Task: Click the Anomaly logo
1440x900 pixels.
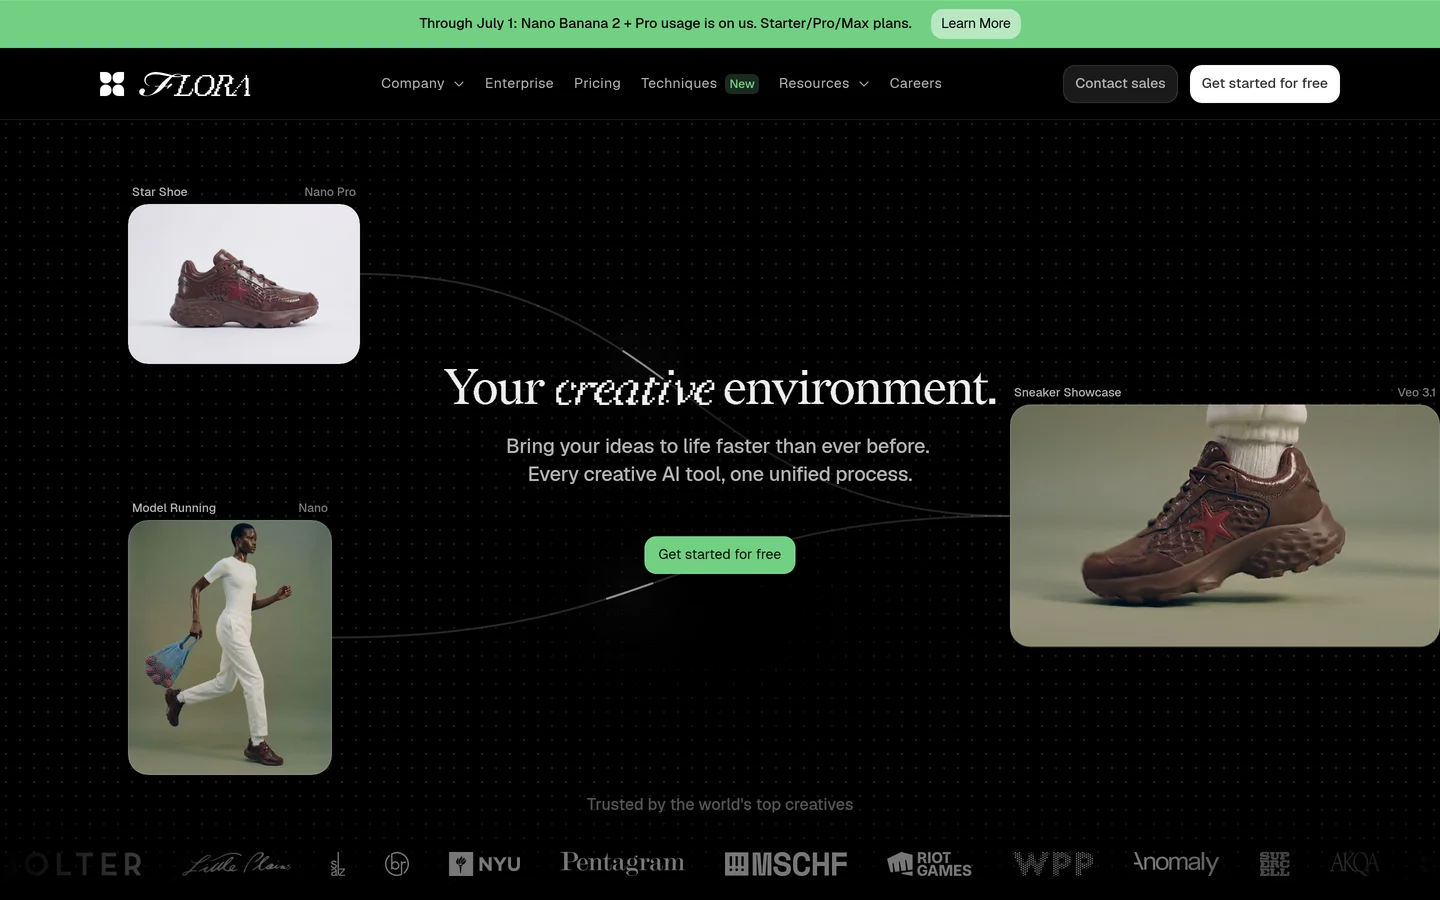Action: [1176, 863]
